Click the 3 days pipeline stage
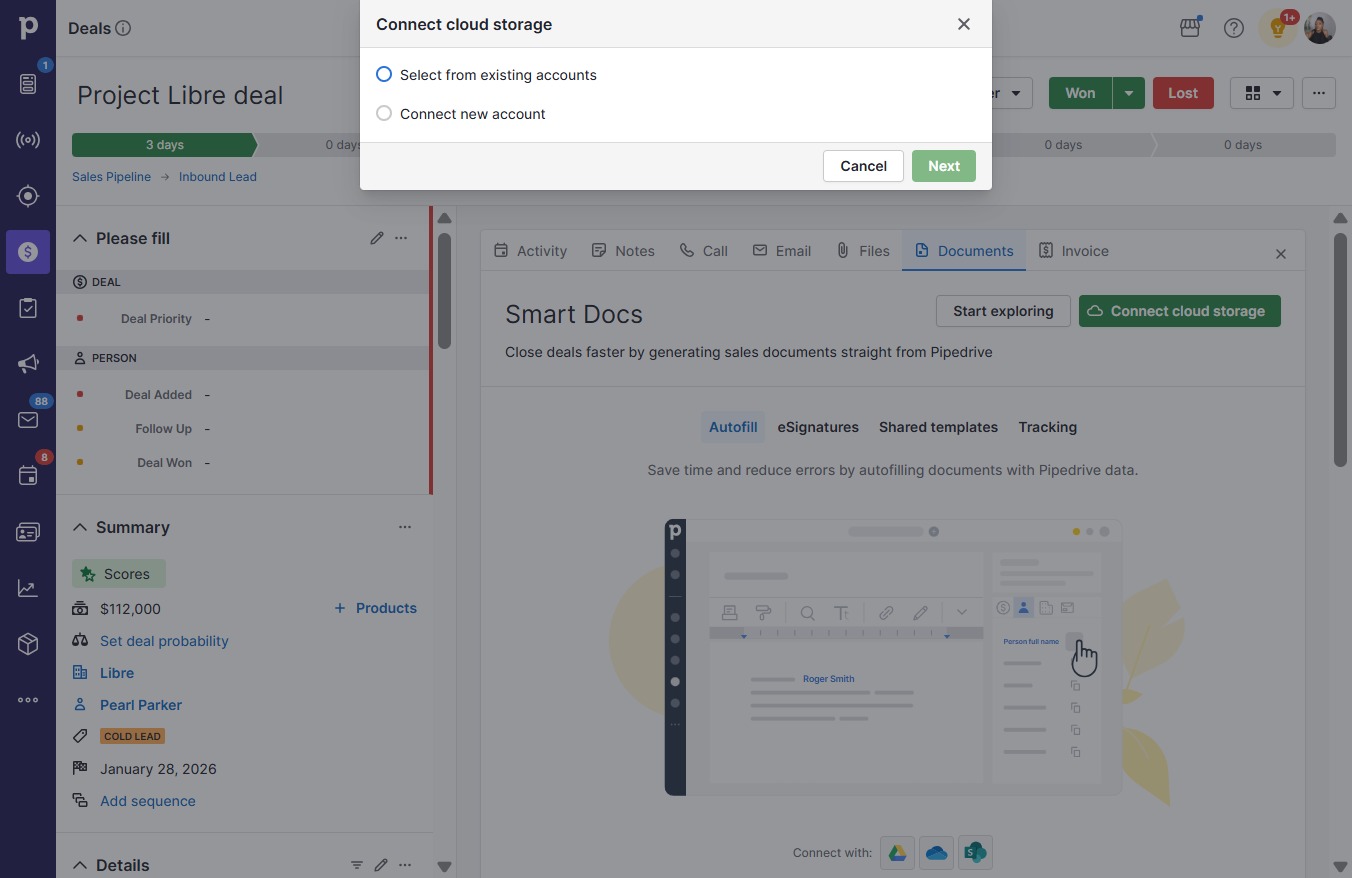 (165, 145)
